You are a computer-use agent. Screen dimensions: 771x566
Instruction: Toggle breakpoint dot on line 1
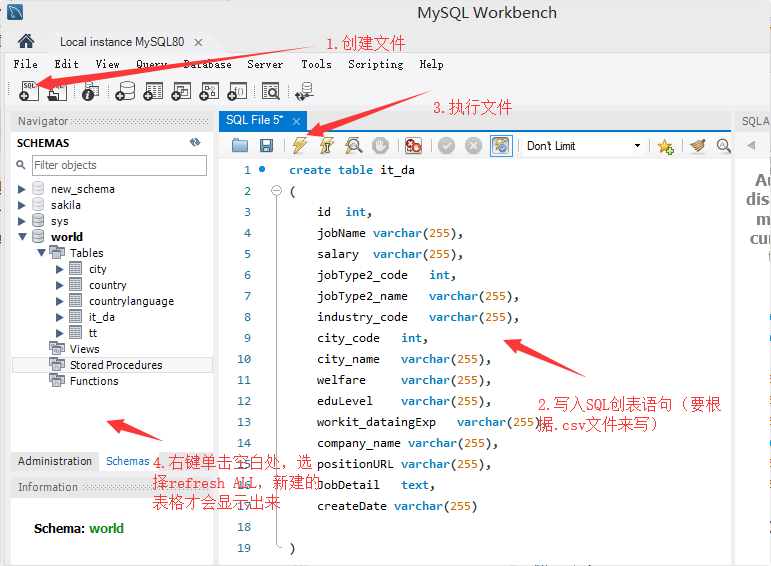[x=262, y=169]
